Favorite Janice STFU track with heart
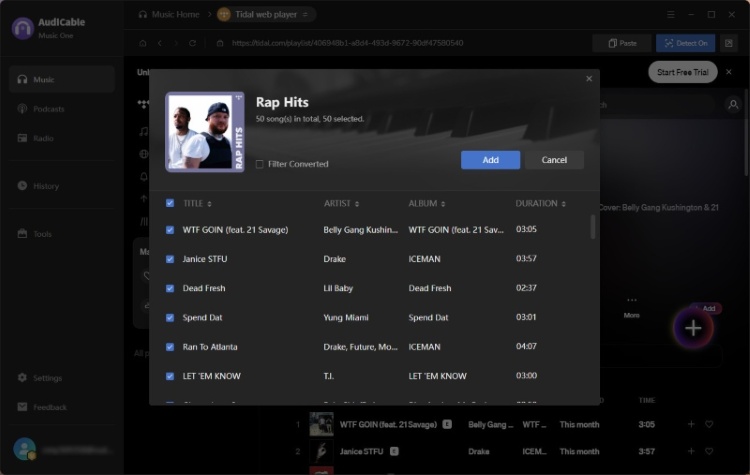The image size is (750, 475). [x=709, y=451]
